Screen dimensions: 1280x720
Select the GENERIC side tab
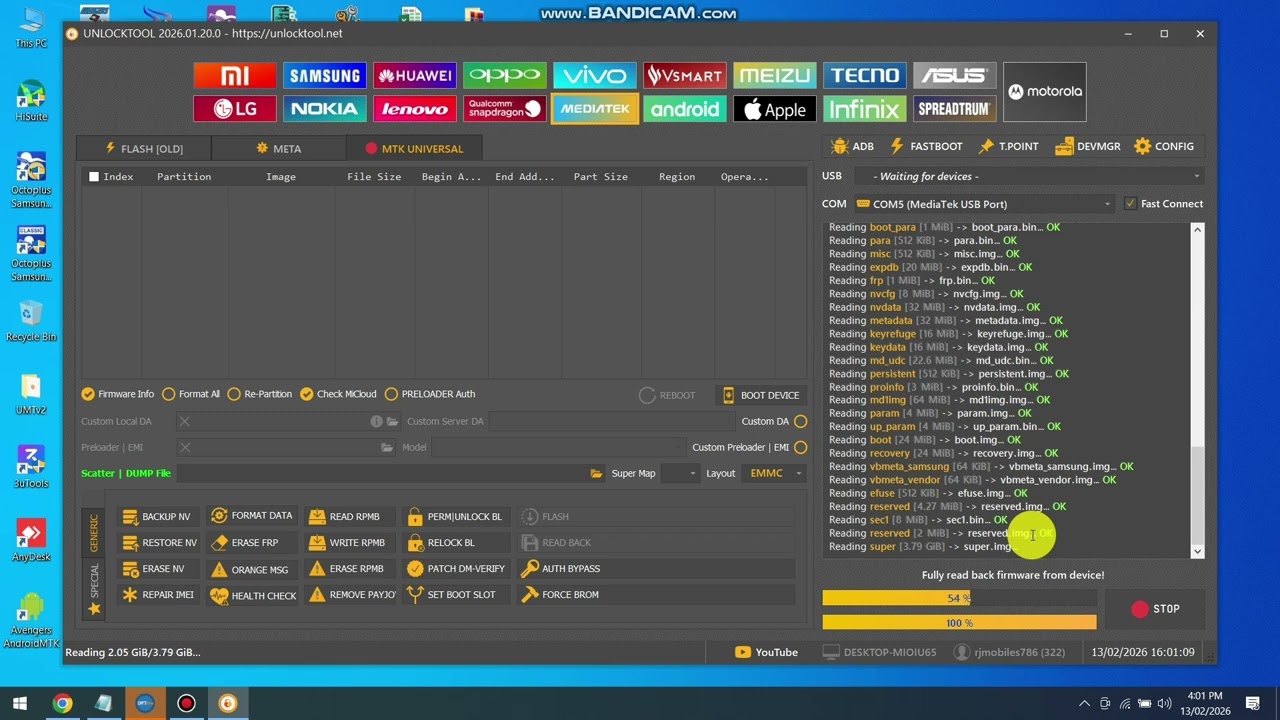[x=94, y=533]
